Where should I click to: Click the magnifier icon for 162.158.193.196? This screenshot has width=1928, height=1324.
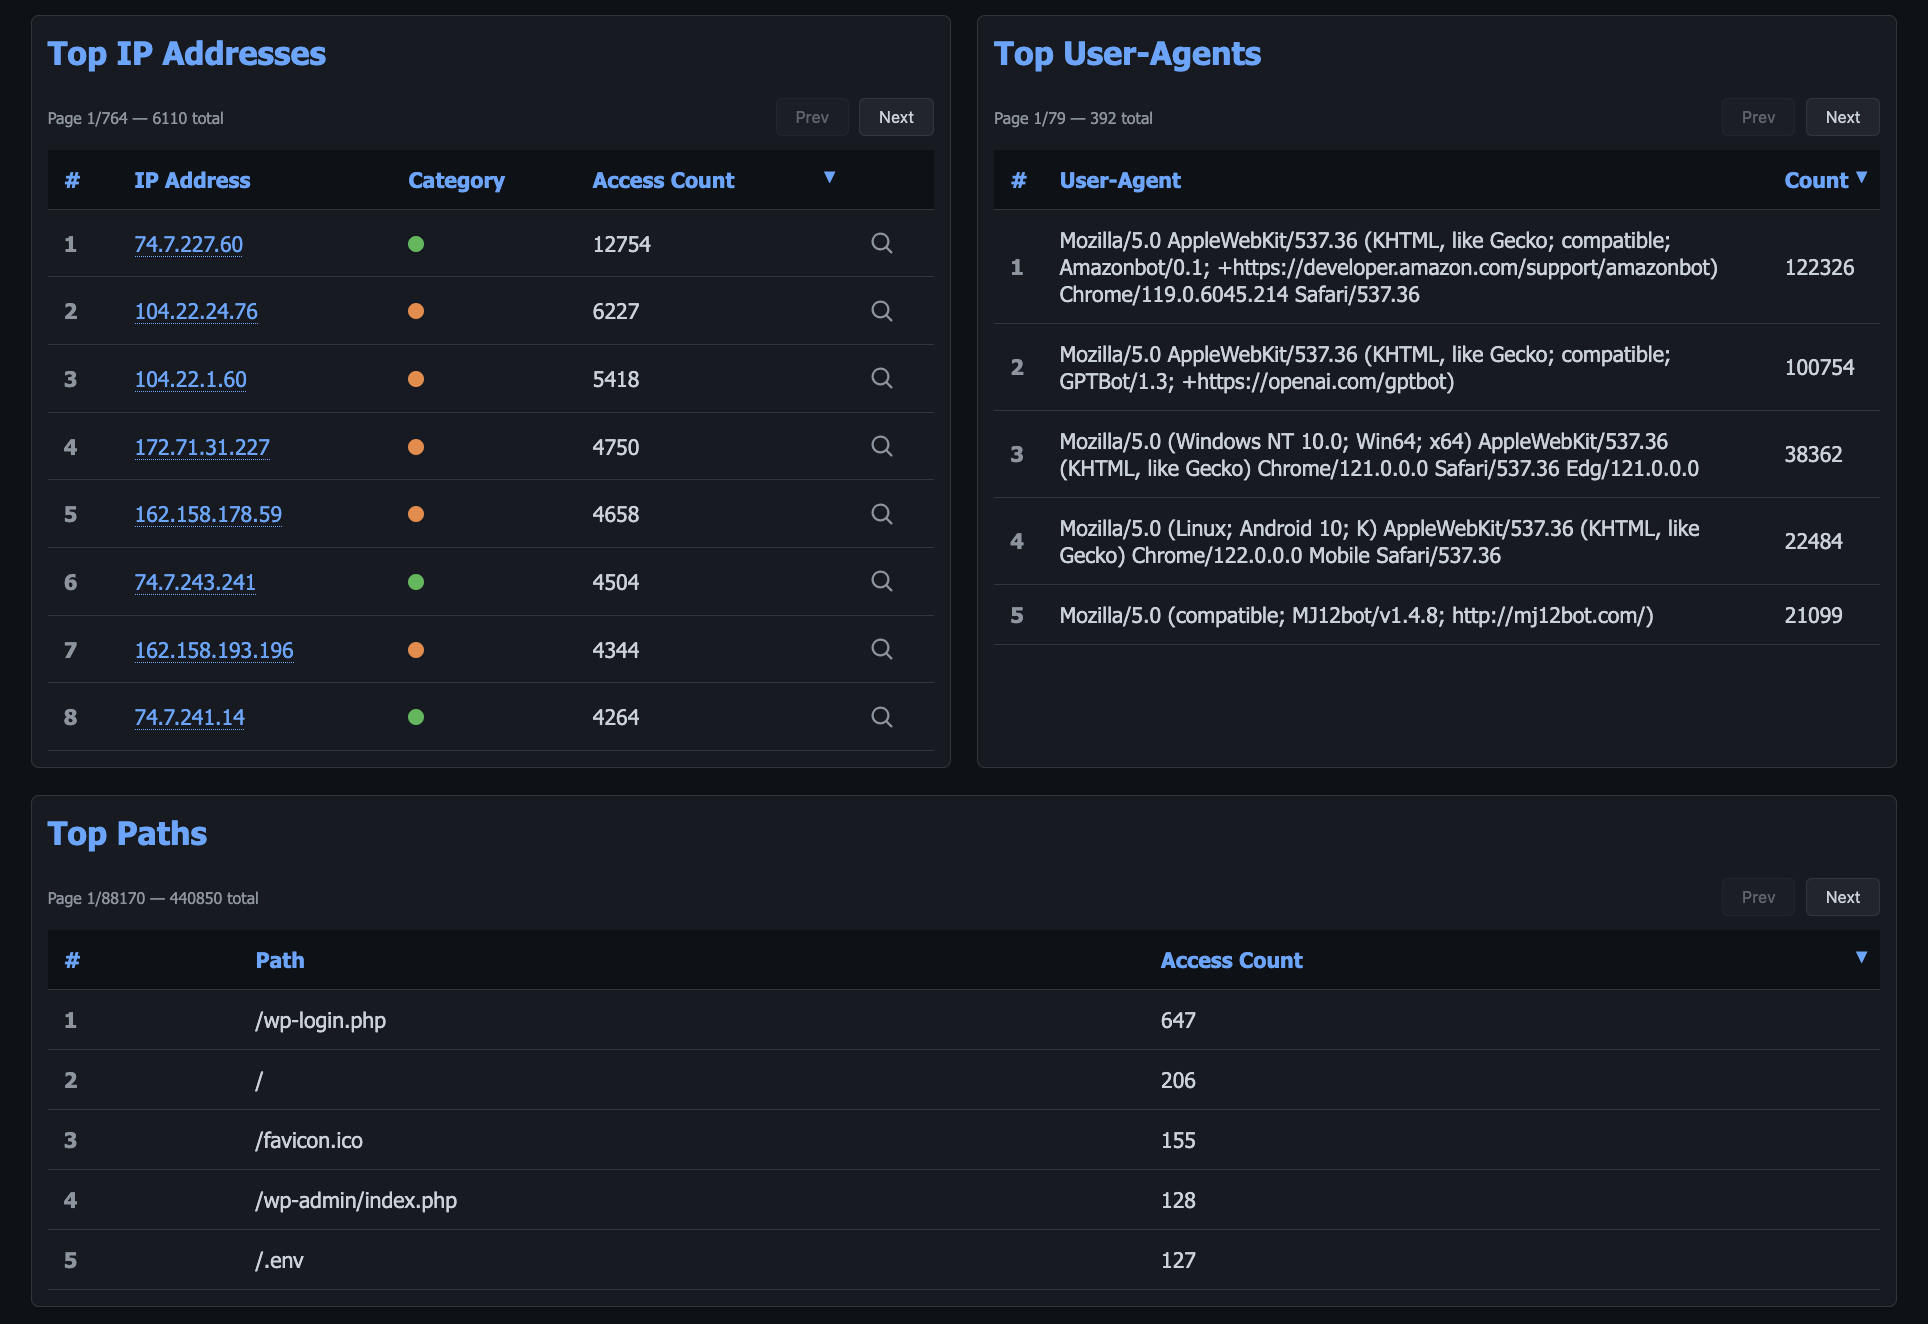click(881, 649)
